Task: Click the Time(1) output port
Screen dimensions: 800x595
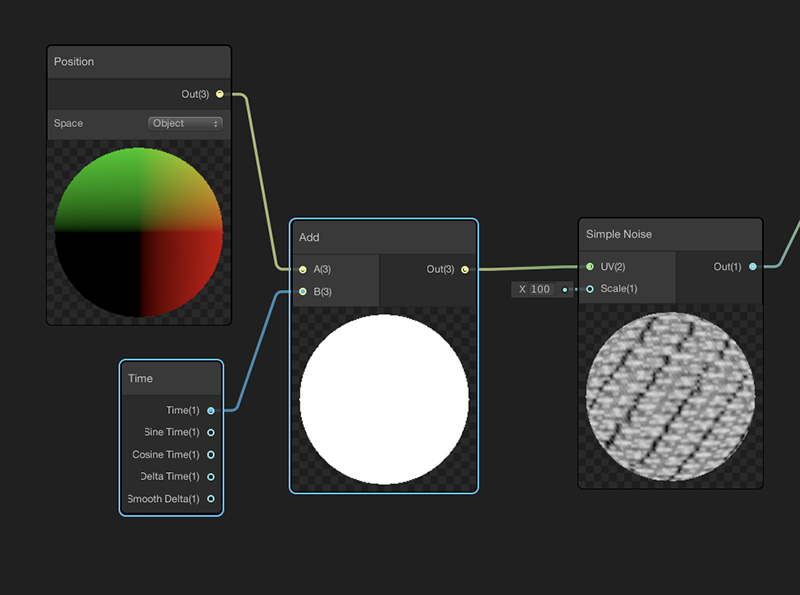Action: (x=210, y=409)
